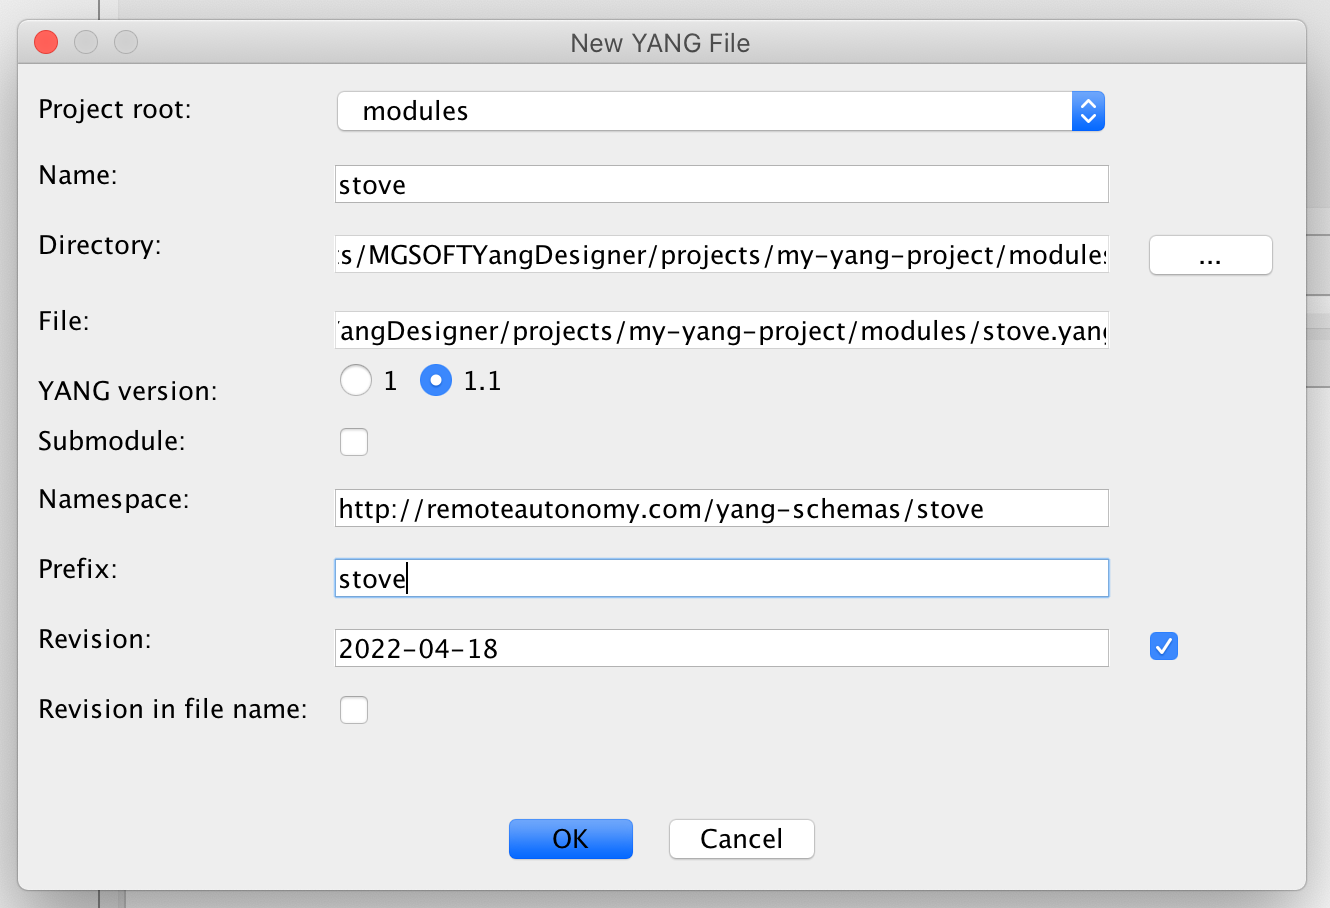
Task: Enable Revision in file name checkbox
Action: [x=354, y=710]
